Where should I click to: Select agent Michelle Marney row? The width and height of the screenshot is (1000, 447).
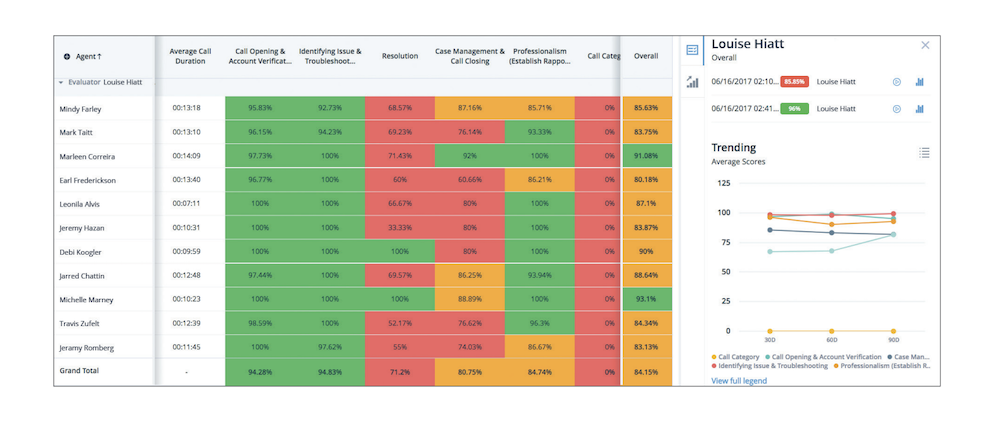point(84,300)
